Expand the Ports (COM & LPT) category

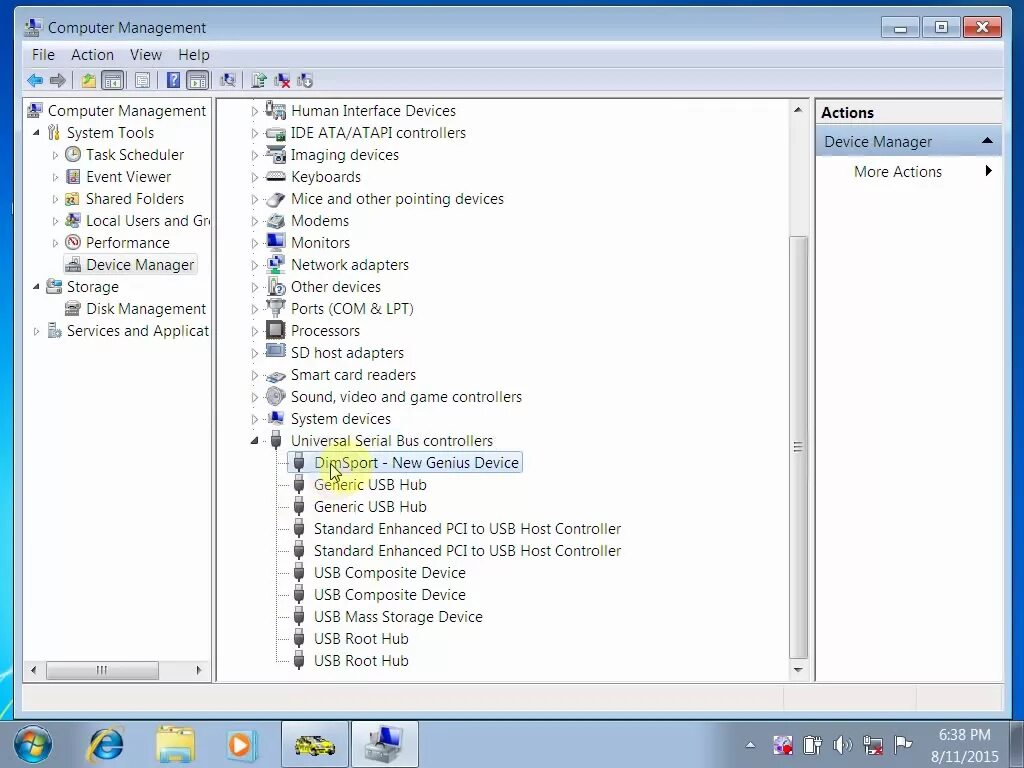tap(255, 309)
